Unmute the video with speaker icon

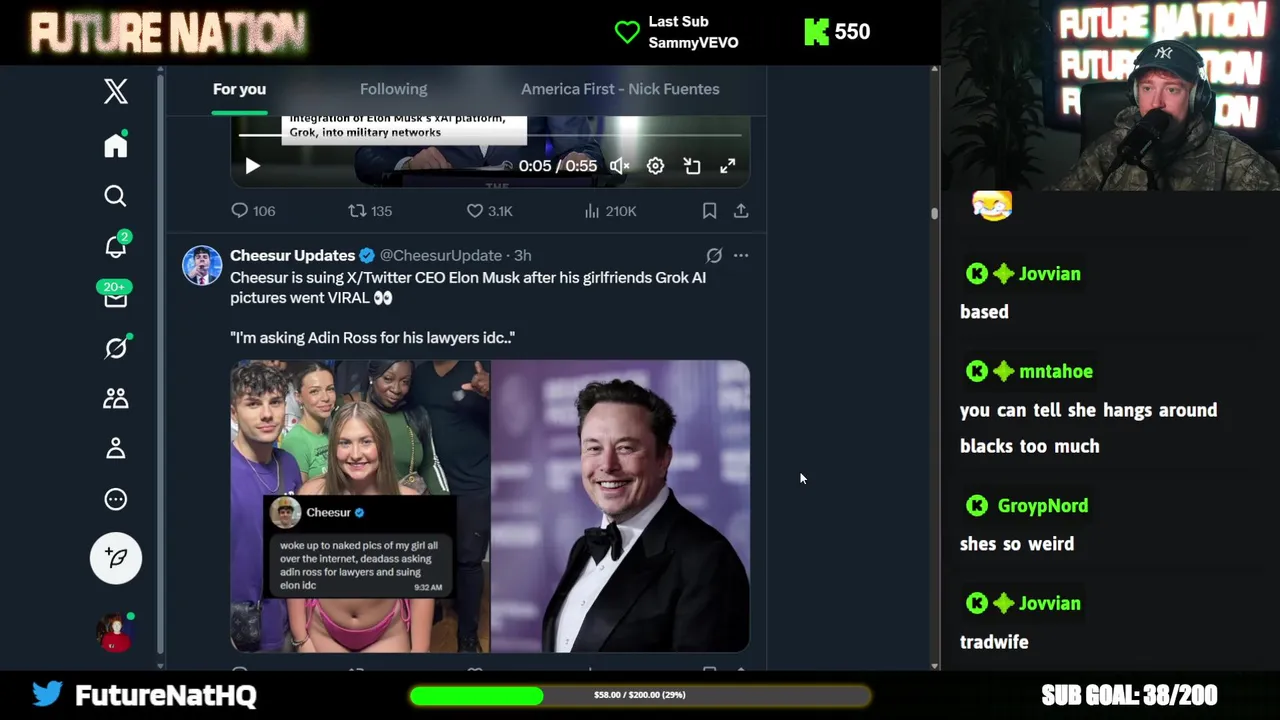coord(620,166)
